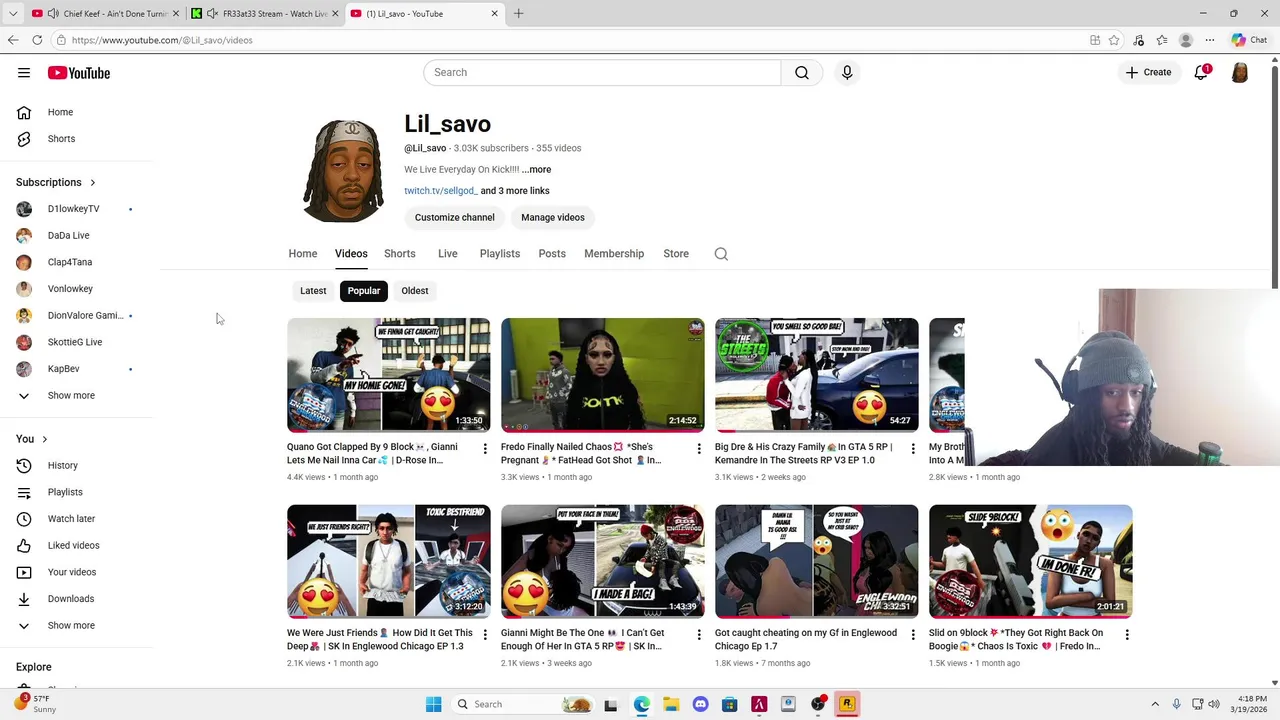Reload the page in browser
Viewport: 1280px width, 720px height.
pos(37,40)
